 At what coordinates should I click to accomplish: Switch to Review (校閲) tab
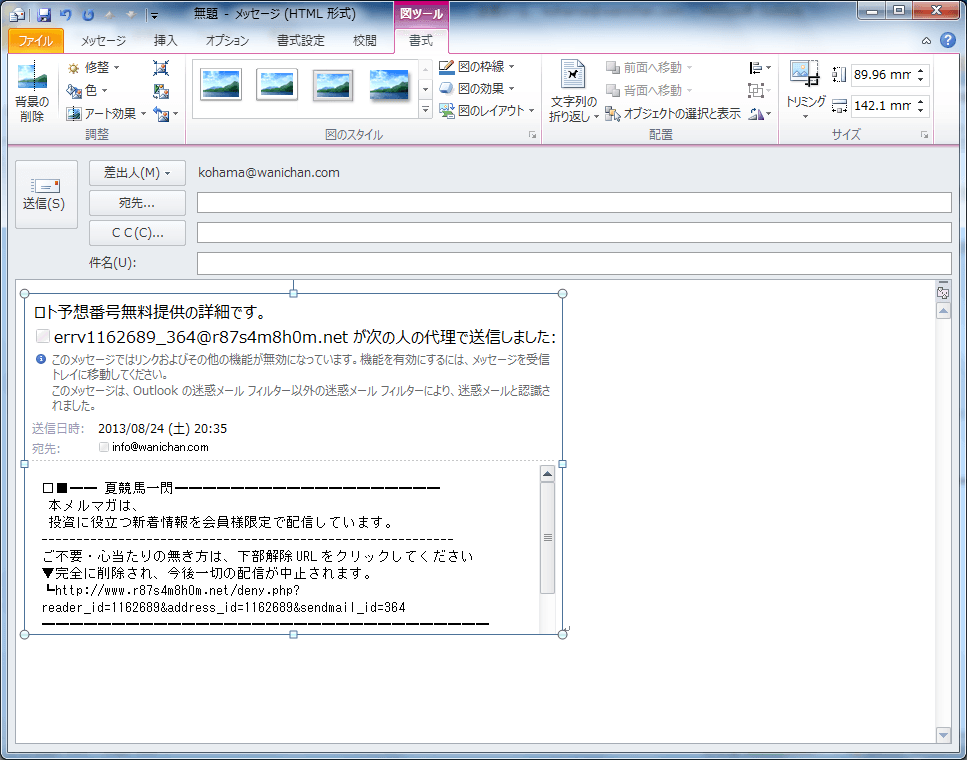coord(364,41)
